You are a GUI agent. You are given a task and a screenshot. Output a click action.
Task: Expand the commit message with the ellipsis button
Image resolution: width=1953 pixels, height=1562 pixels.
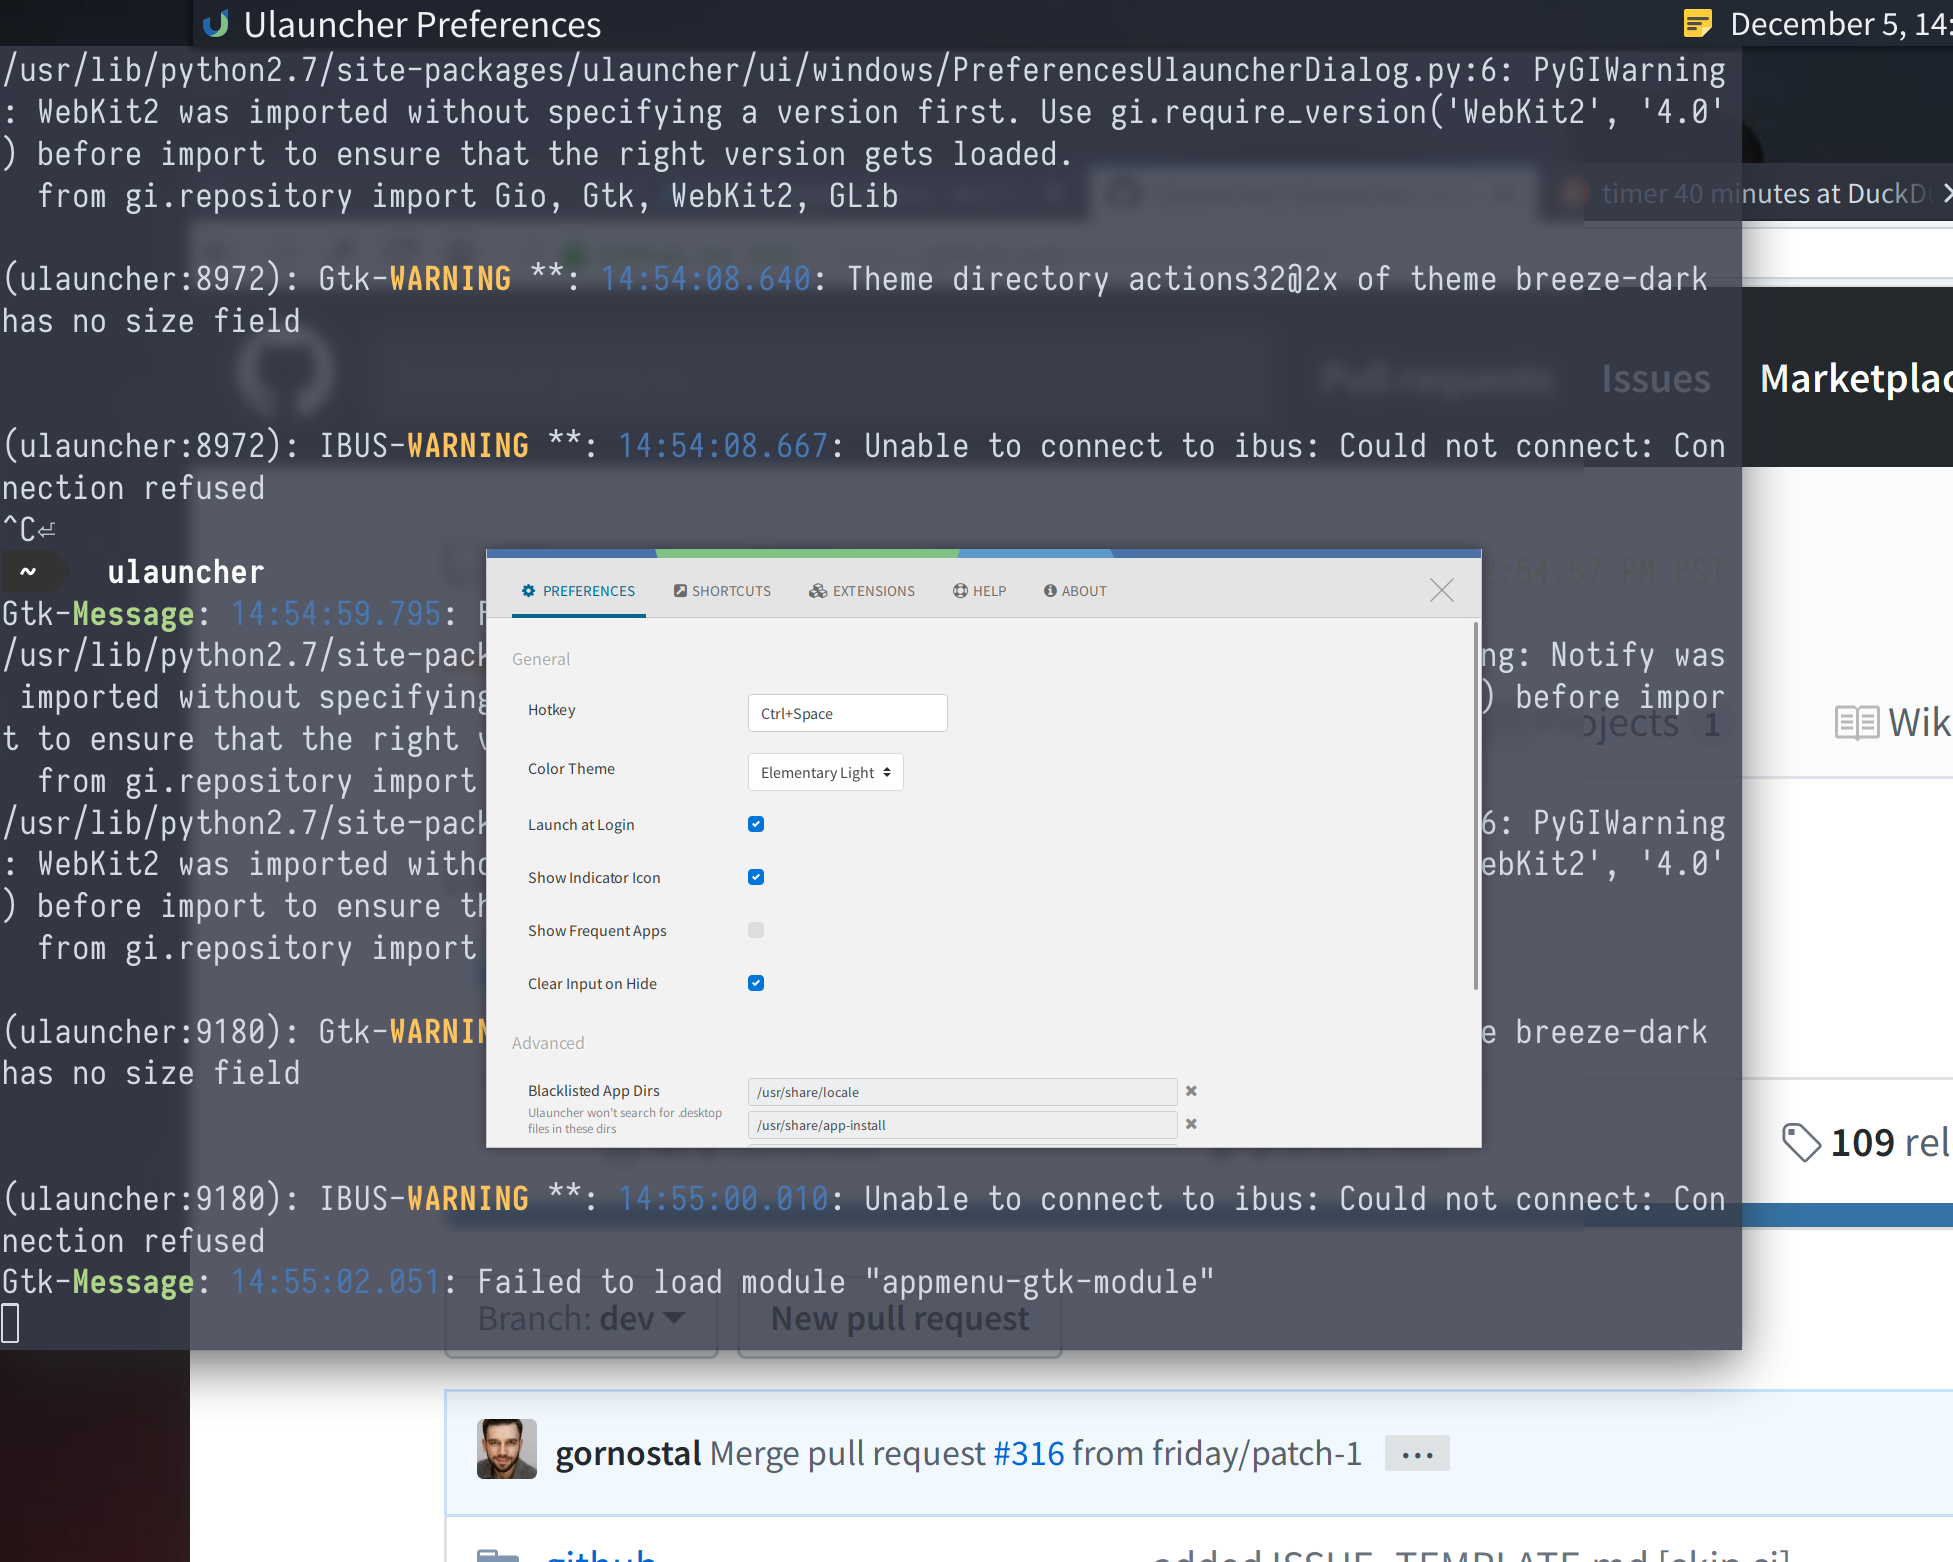coord(1416,1453)
